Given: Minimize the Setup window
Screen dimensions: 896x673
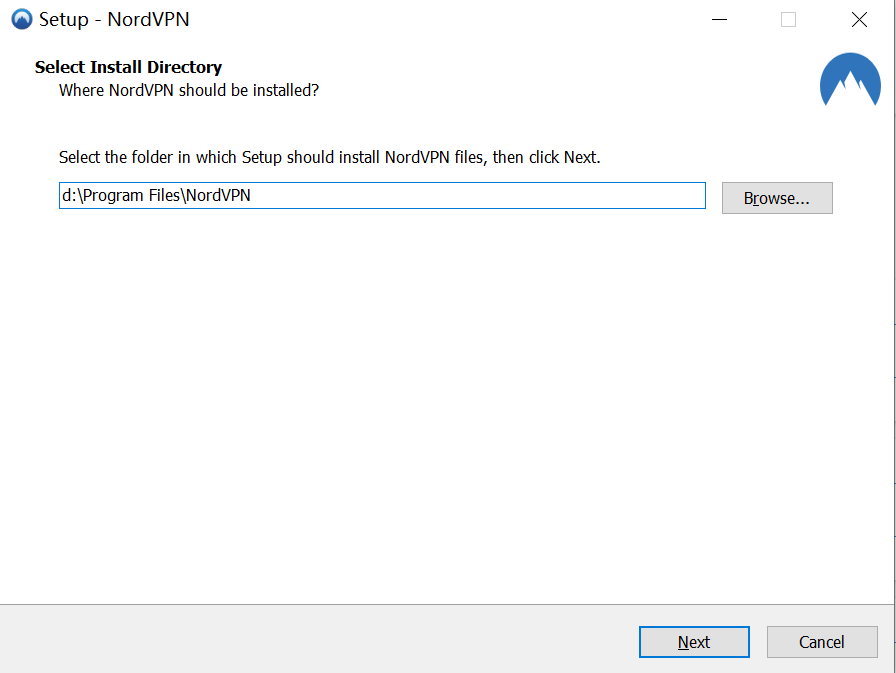Looking at the screenshot, I should point(719,19).
